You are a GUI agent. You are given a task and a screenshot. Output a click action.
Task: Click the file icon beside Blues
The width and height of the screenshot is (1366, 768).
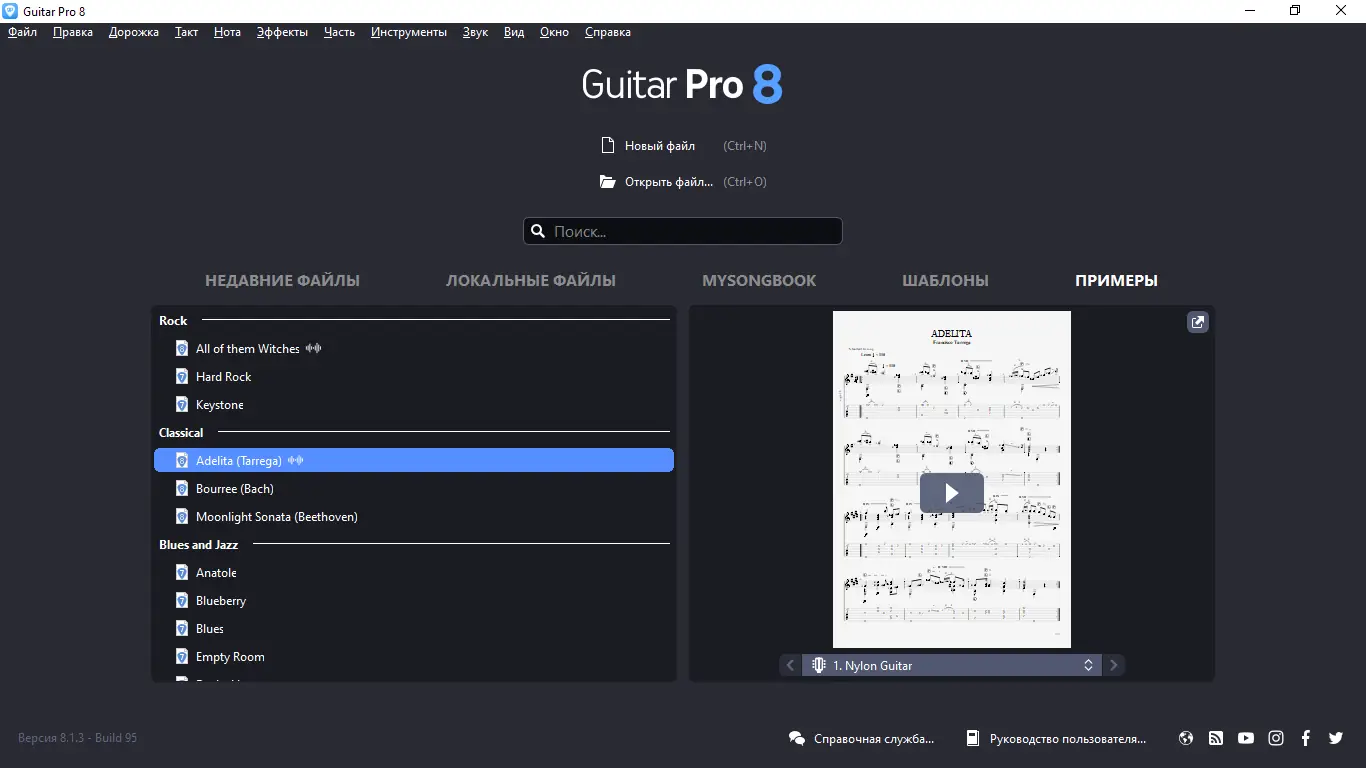(x=182, y=629)
